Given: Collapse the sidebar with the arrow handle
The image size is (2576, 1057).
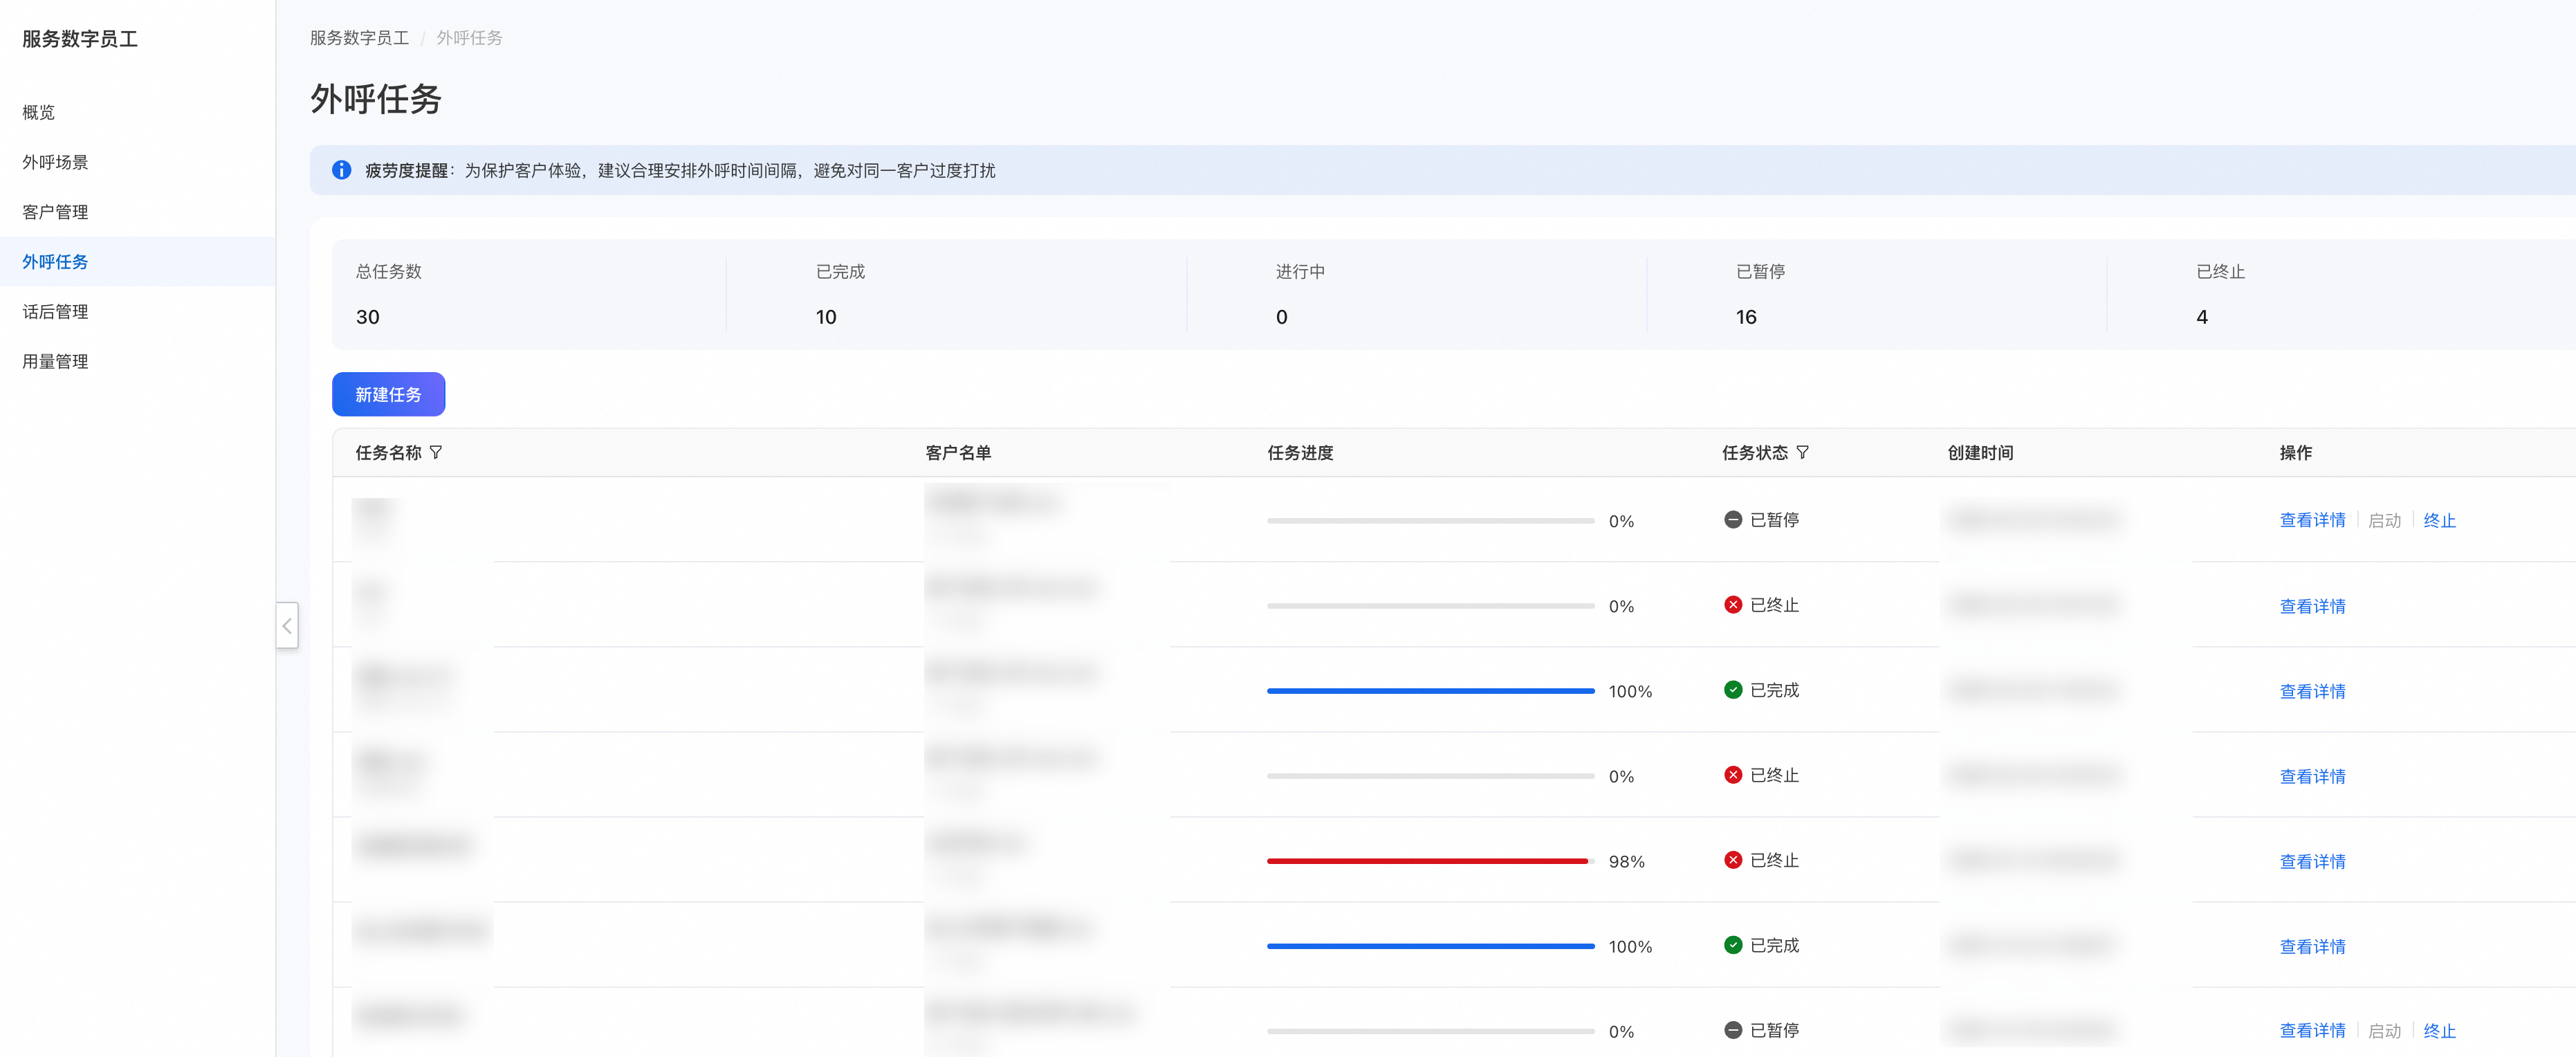Looking at the screenshot, I should tap(287, 626).
